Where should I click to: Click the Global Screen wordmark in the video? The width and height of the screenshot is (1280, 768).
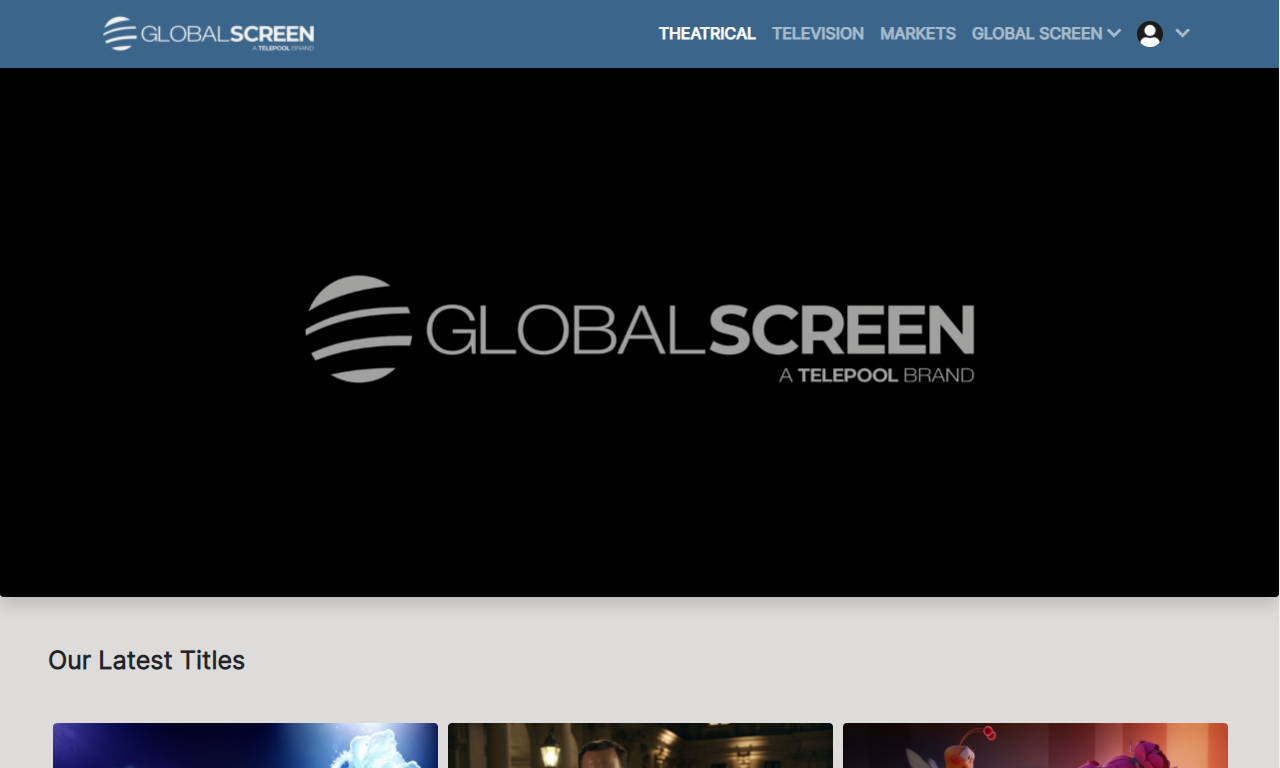coord(698,330)
